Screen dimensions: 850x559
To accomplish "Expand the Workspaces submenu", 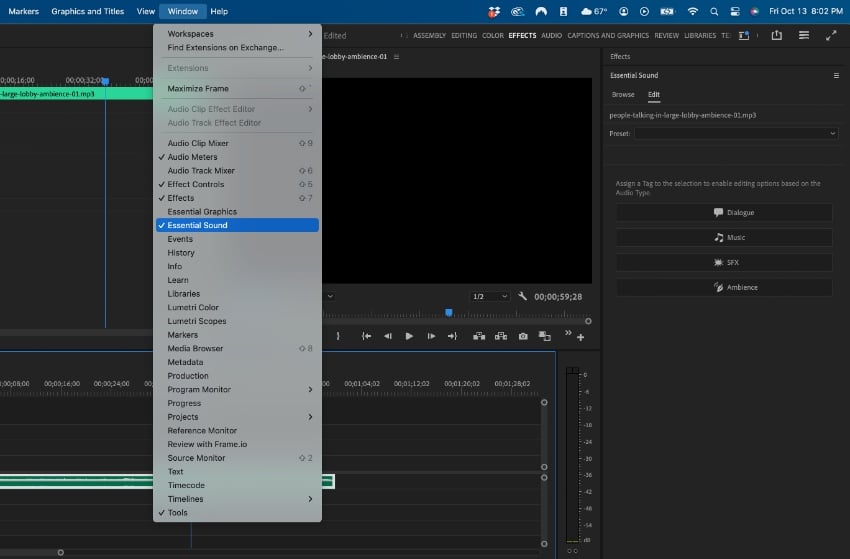I will click(x=237, y=34).
